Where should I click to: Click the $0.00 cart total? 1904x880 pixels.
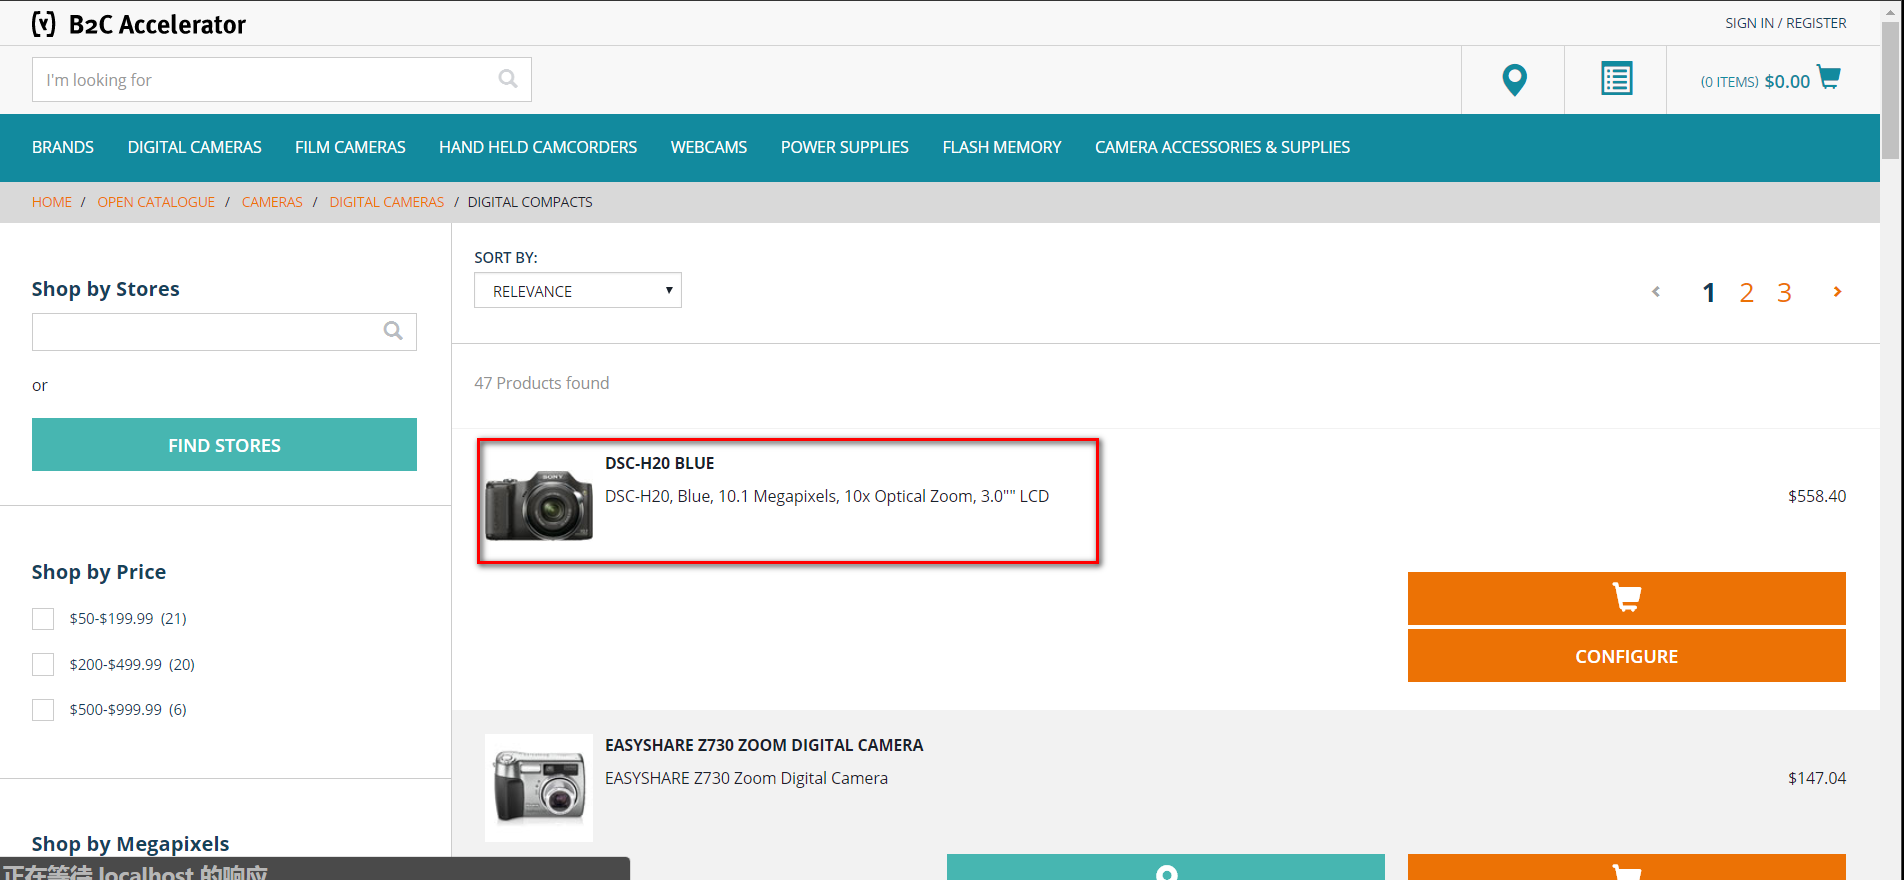pos(1787,81)
